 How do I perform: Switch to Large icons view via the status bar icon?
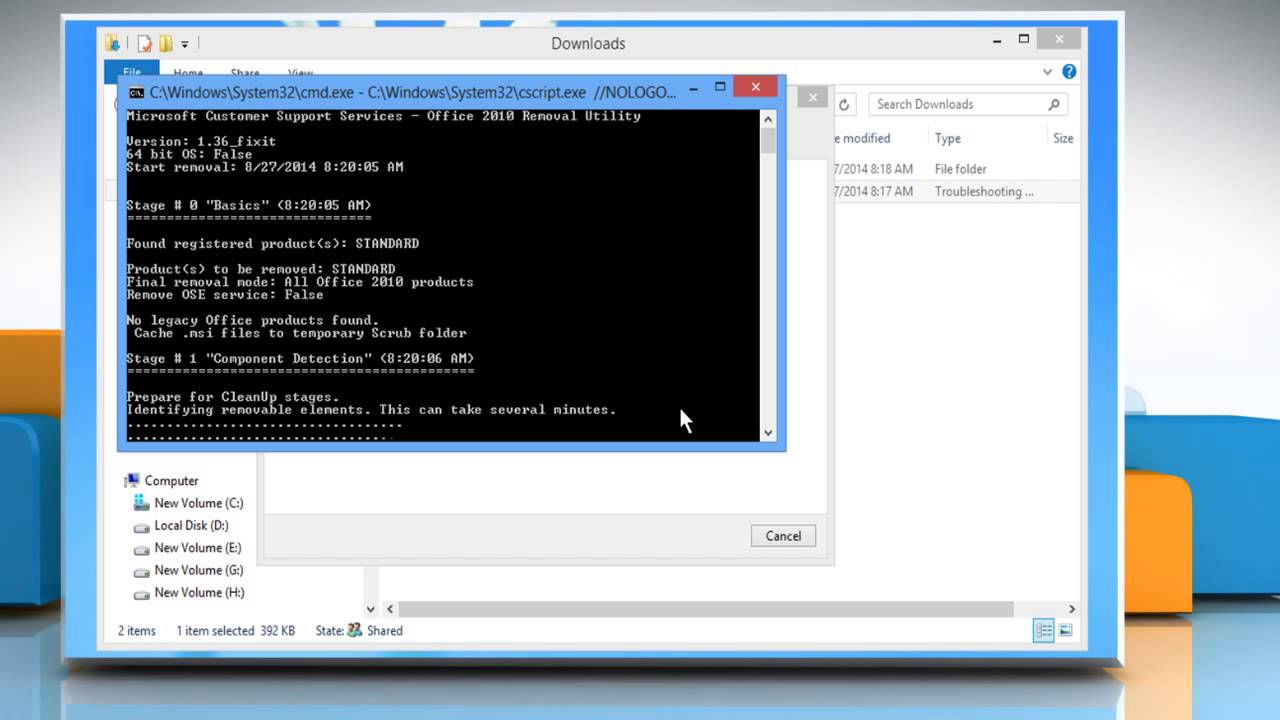1065,630
